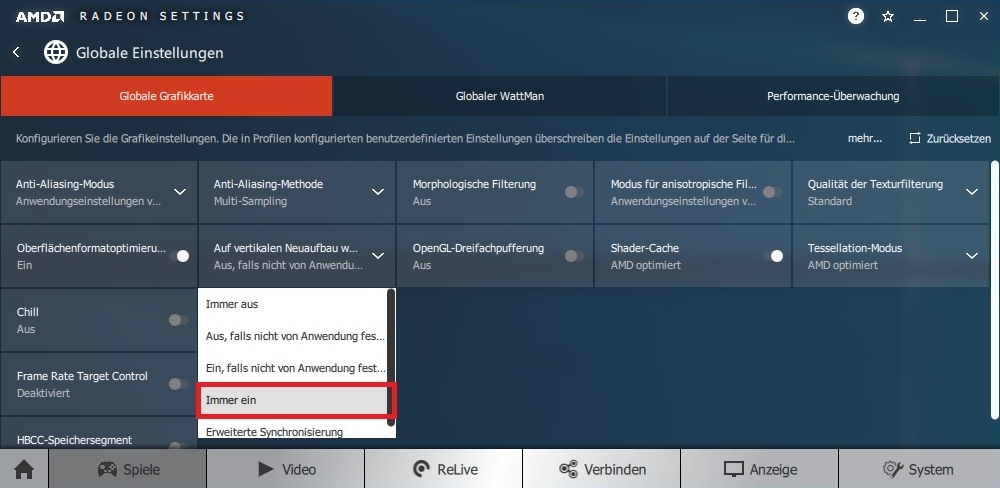Open the help question mark icon
Viewport: 1000px width, 488px height.
click(x=856, y=17)
